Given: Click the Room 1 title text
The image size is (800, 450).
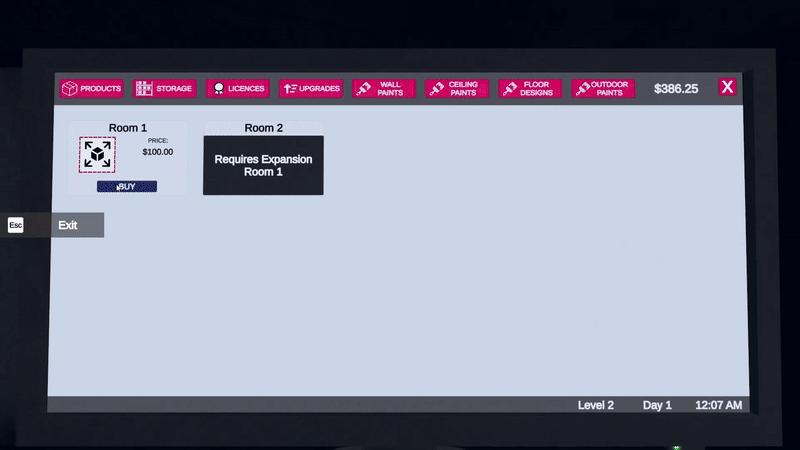Looking at the screenshot, I should click(127, 128).
